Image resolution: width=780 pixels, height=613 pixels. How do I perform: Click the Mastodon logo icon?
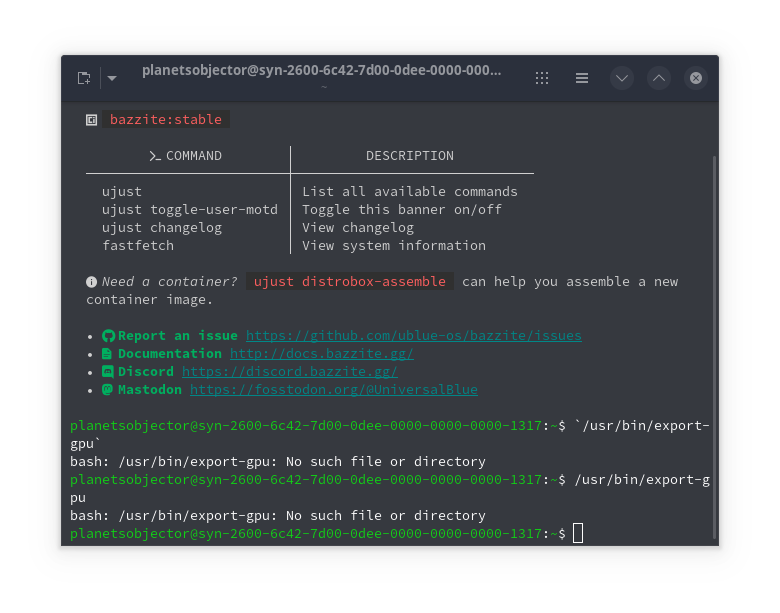tap(108, 390)
